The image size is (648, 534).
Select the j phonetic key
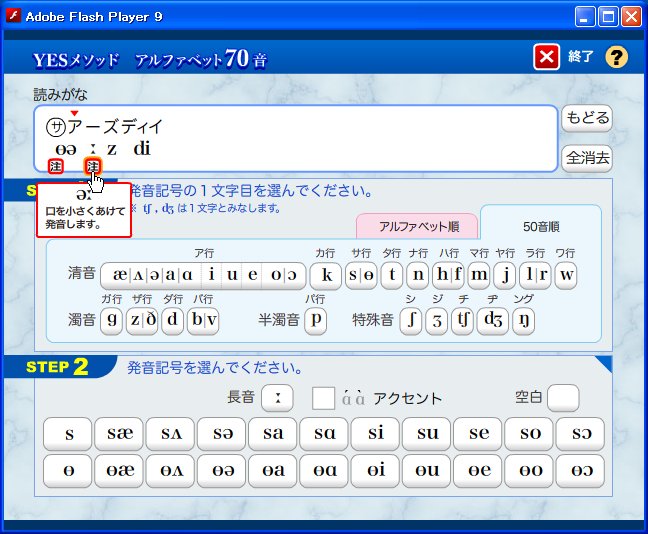pos(505,274)
